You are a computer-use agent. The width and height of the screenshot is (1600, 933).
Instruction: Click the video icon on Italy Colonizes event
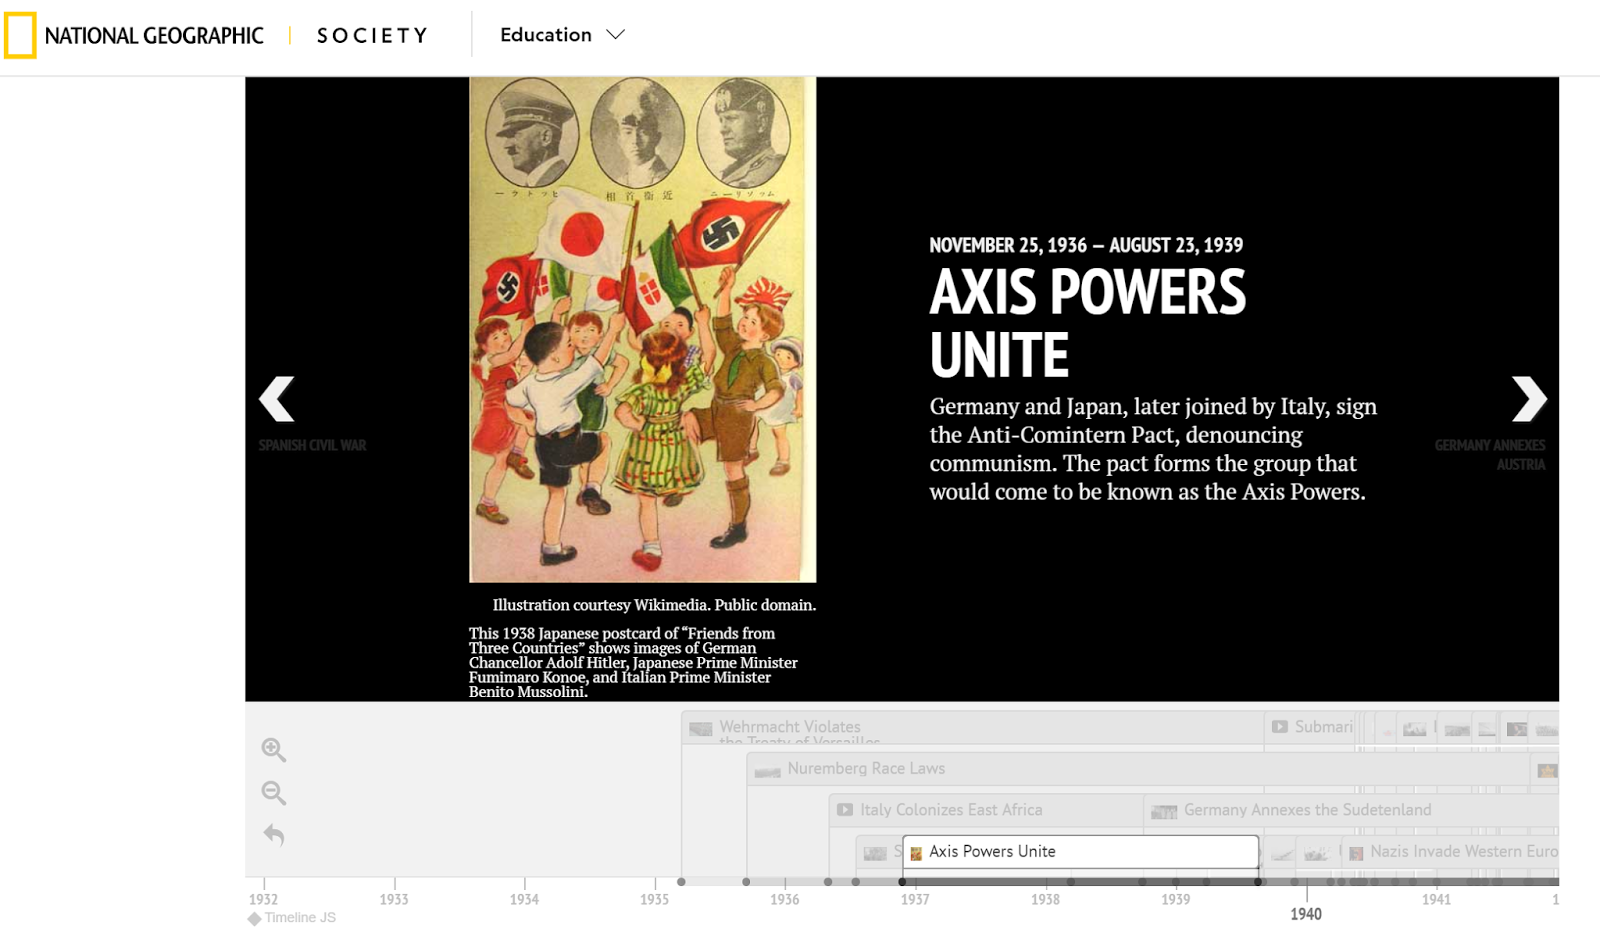pyautogui.click(x=845, y=810)
